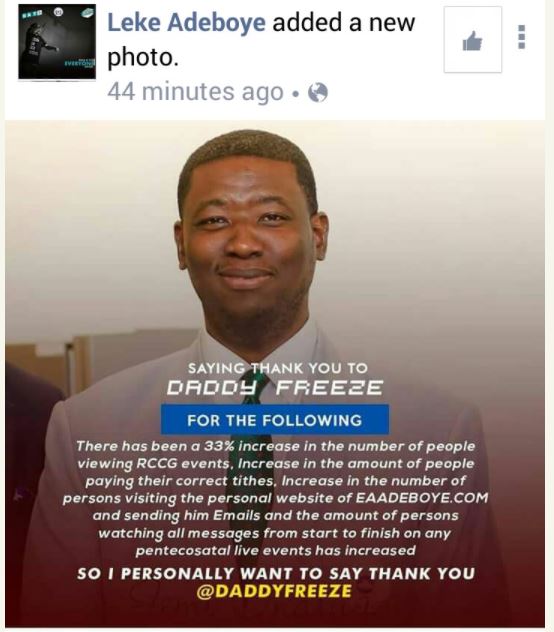Click the EAADEBOYE.COM website text
554x632 pixels.
422,498
